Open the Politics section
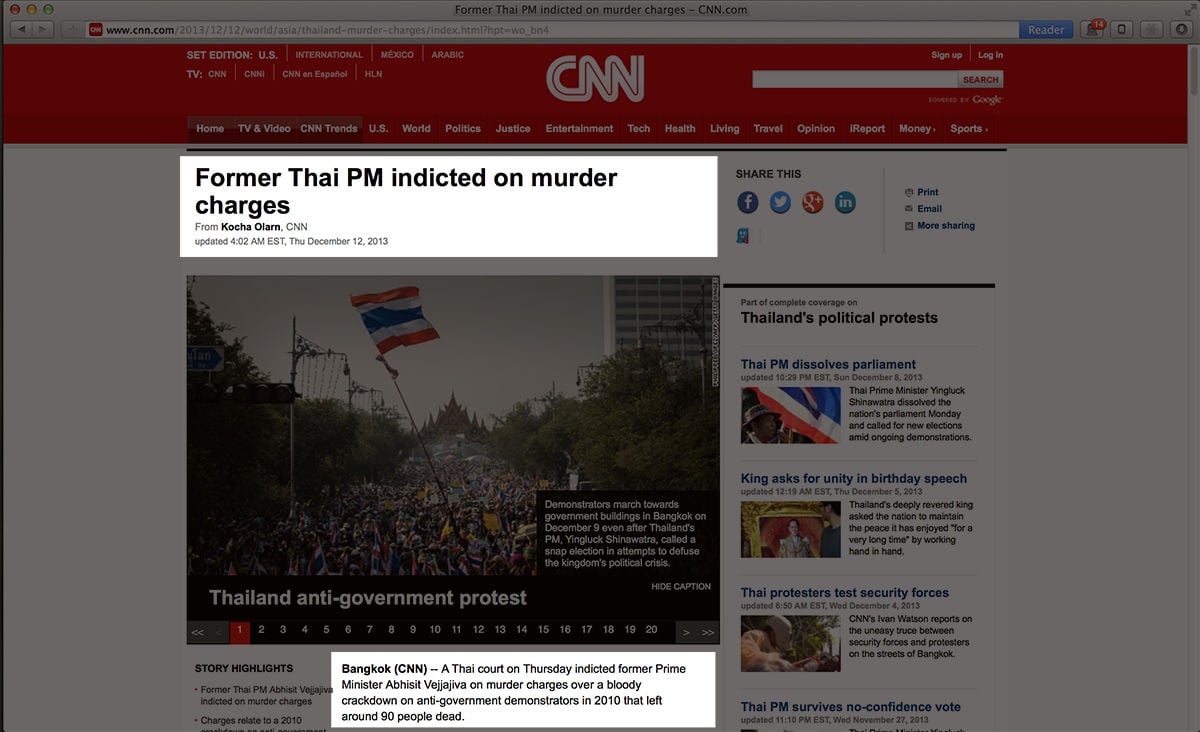This screenshot has height=732, width=1200. (x=463, y=129)
